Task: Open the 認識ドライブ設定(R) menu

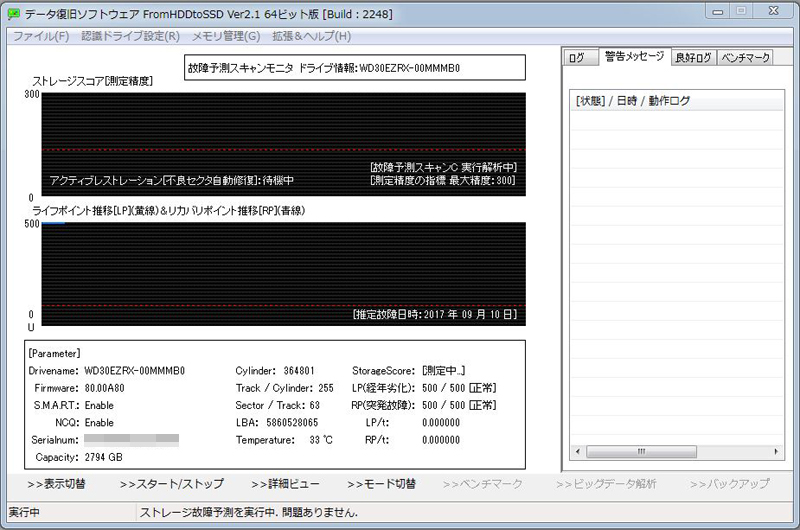Action: 131,36
